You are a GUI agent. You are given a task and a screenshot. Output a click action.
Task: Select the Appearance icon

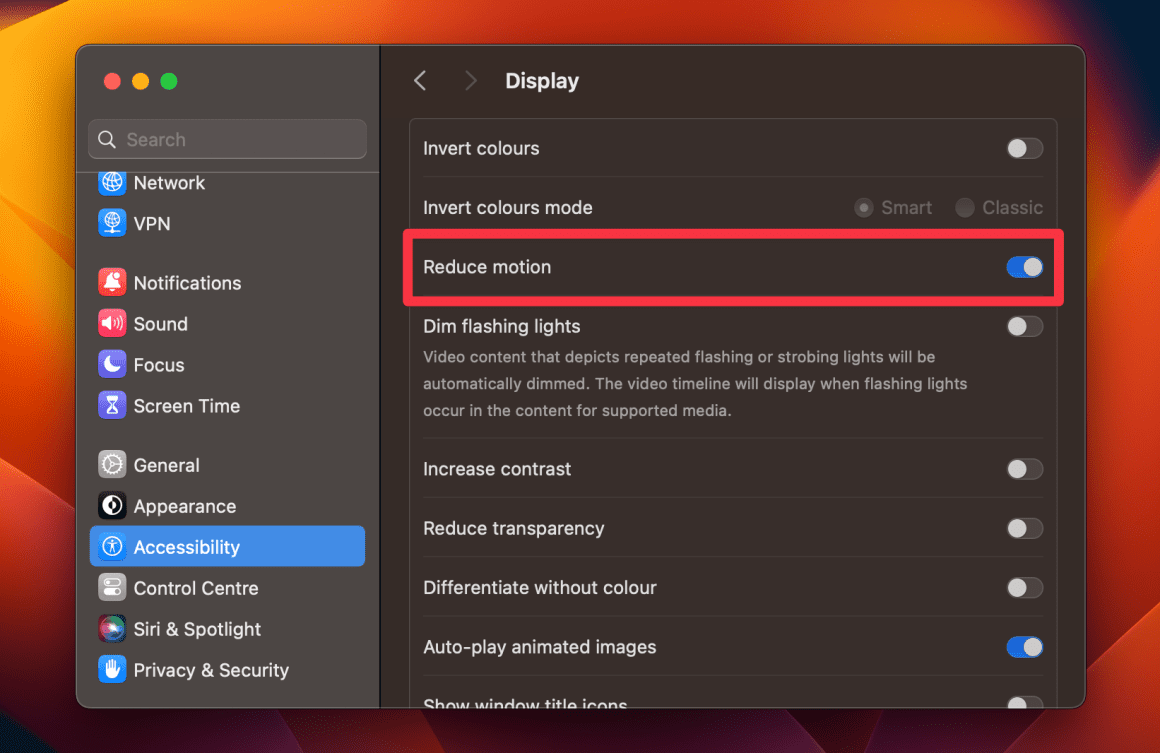112,505
